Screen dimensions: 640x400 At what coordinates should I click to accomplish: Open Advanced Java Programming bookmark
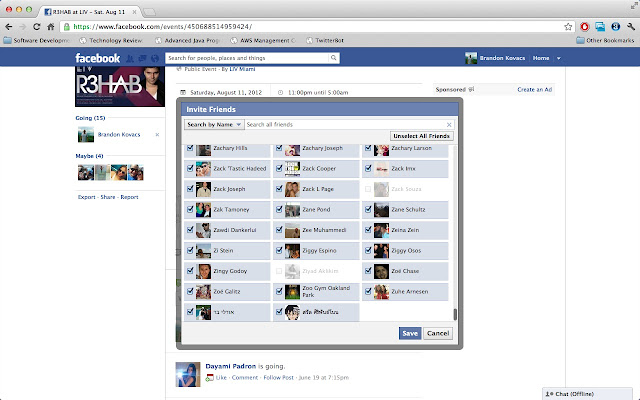188,40
